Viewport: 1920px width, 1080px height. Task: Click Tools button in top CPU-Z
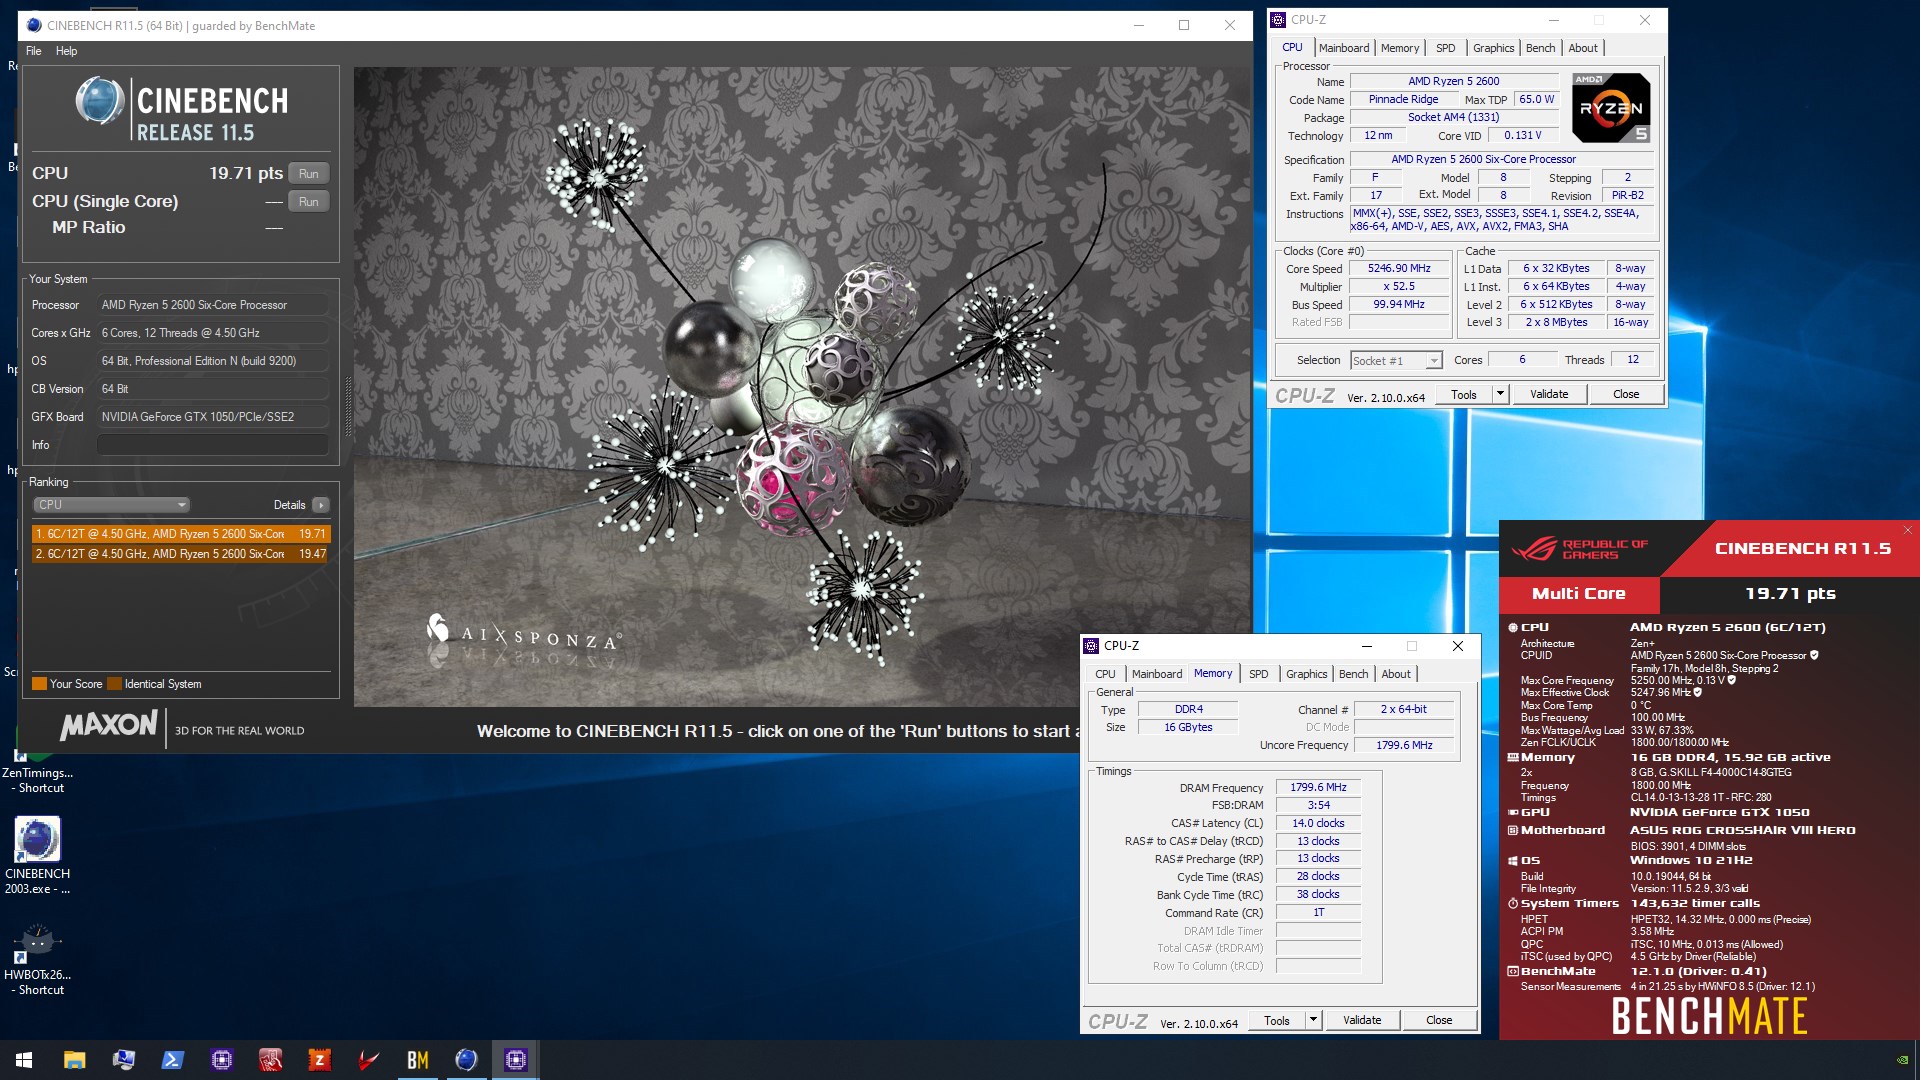1464,394
